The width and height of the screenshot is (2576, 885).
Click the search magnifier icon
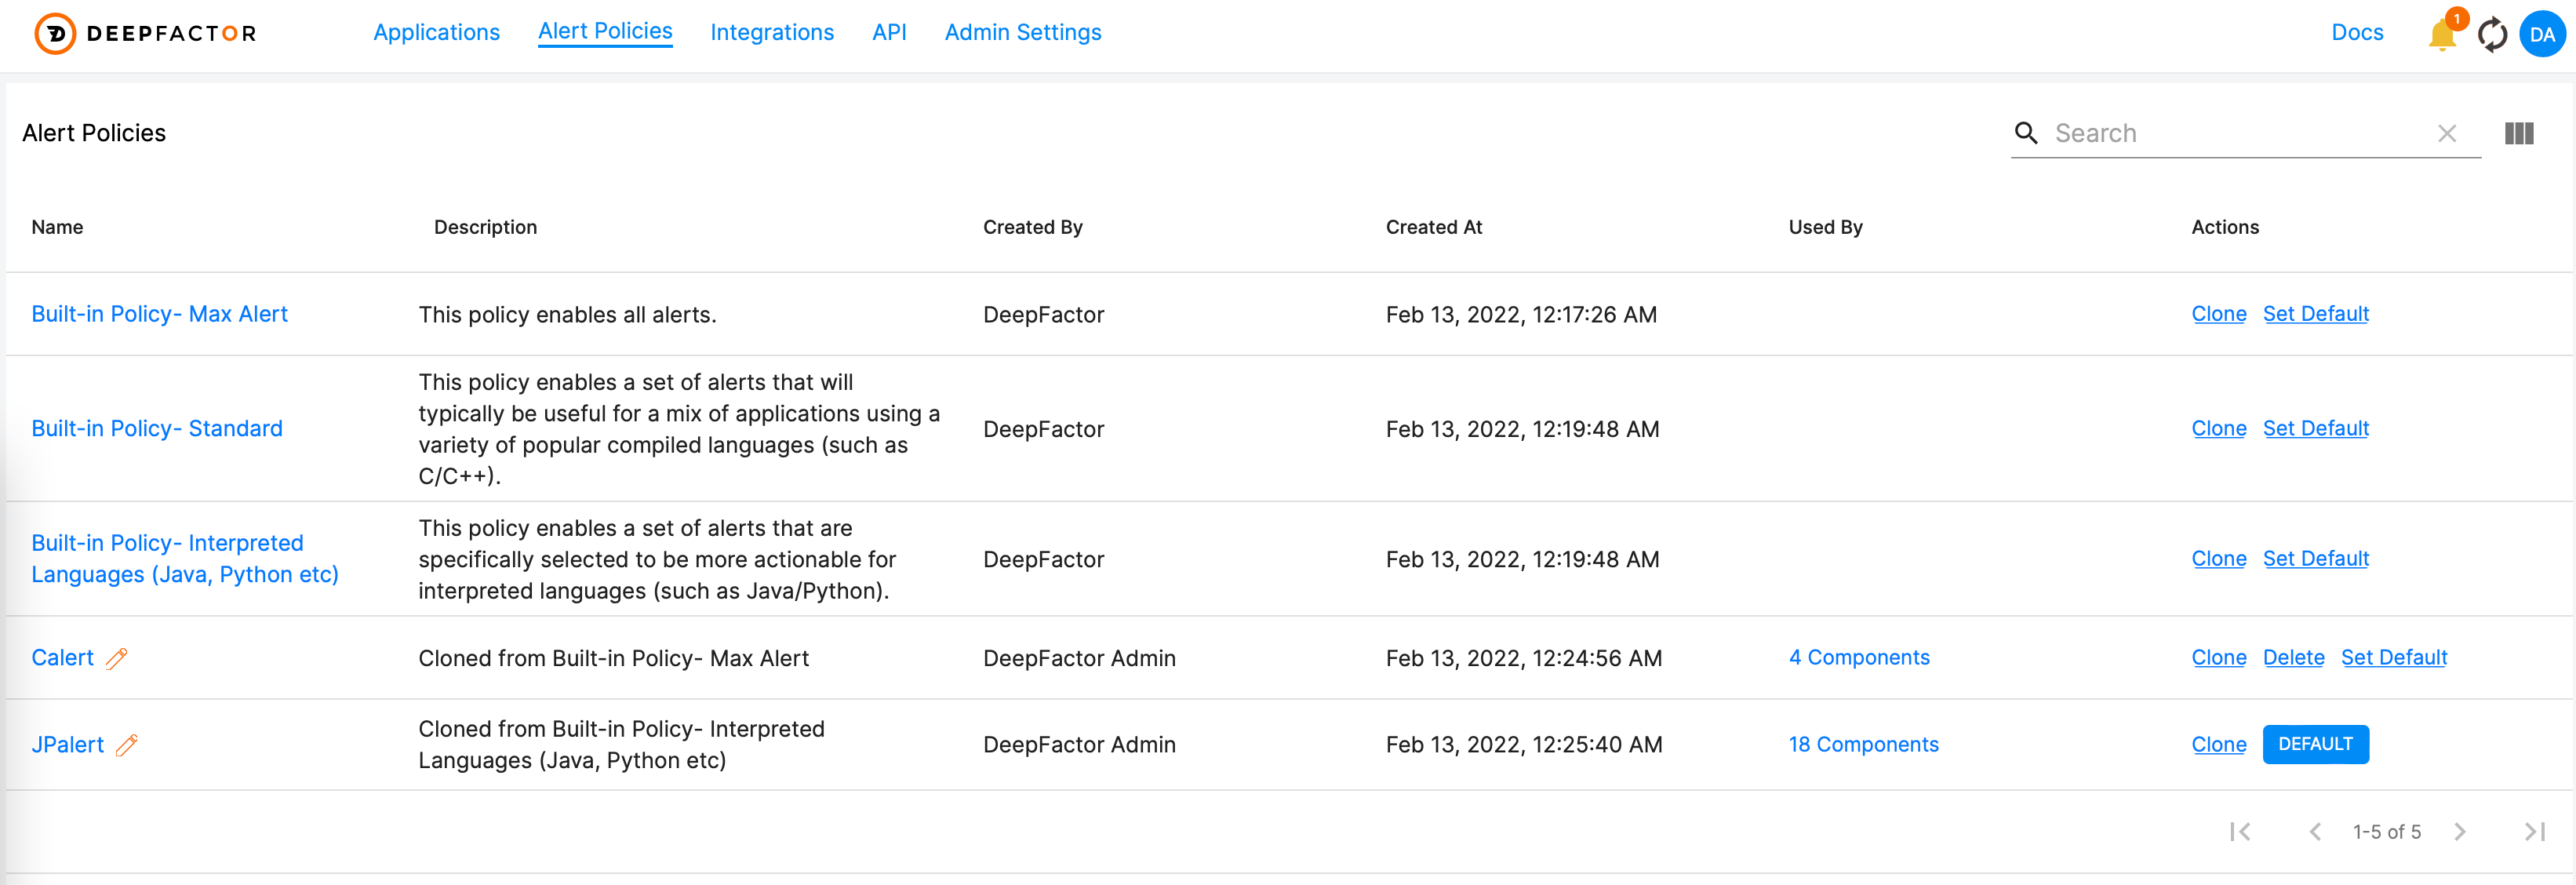2026,133
